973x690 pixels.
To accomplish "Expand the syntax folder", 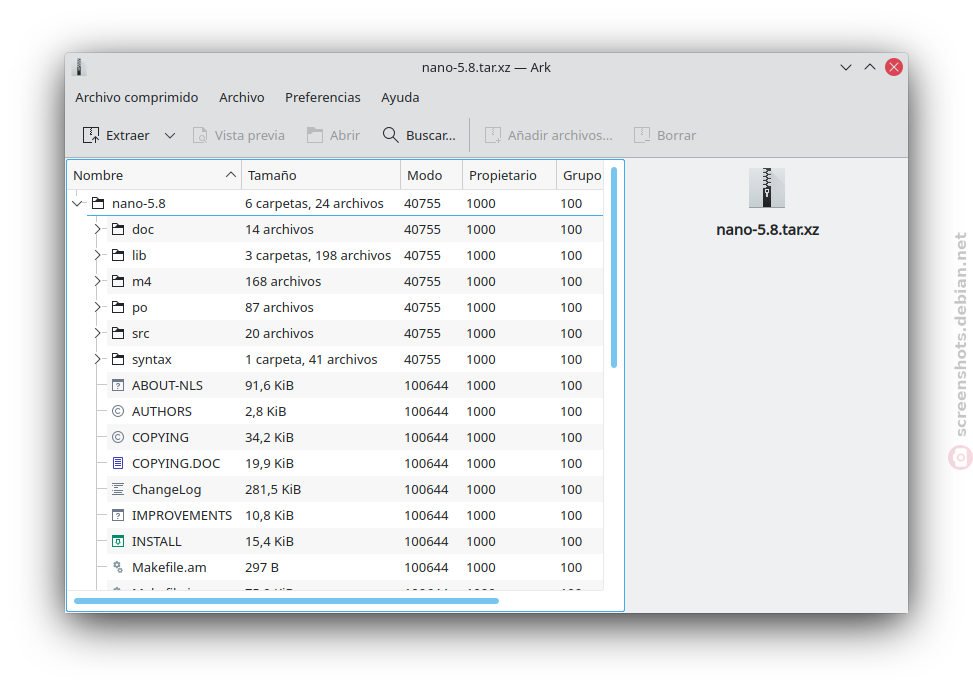I will point(97,360).
